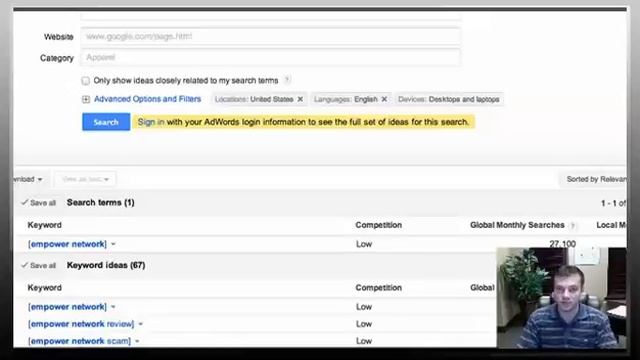Viewport: 640px width, 360px height.
Task: Open Advanced Options and Filters link
Action: 147,99
